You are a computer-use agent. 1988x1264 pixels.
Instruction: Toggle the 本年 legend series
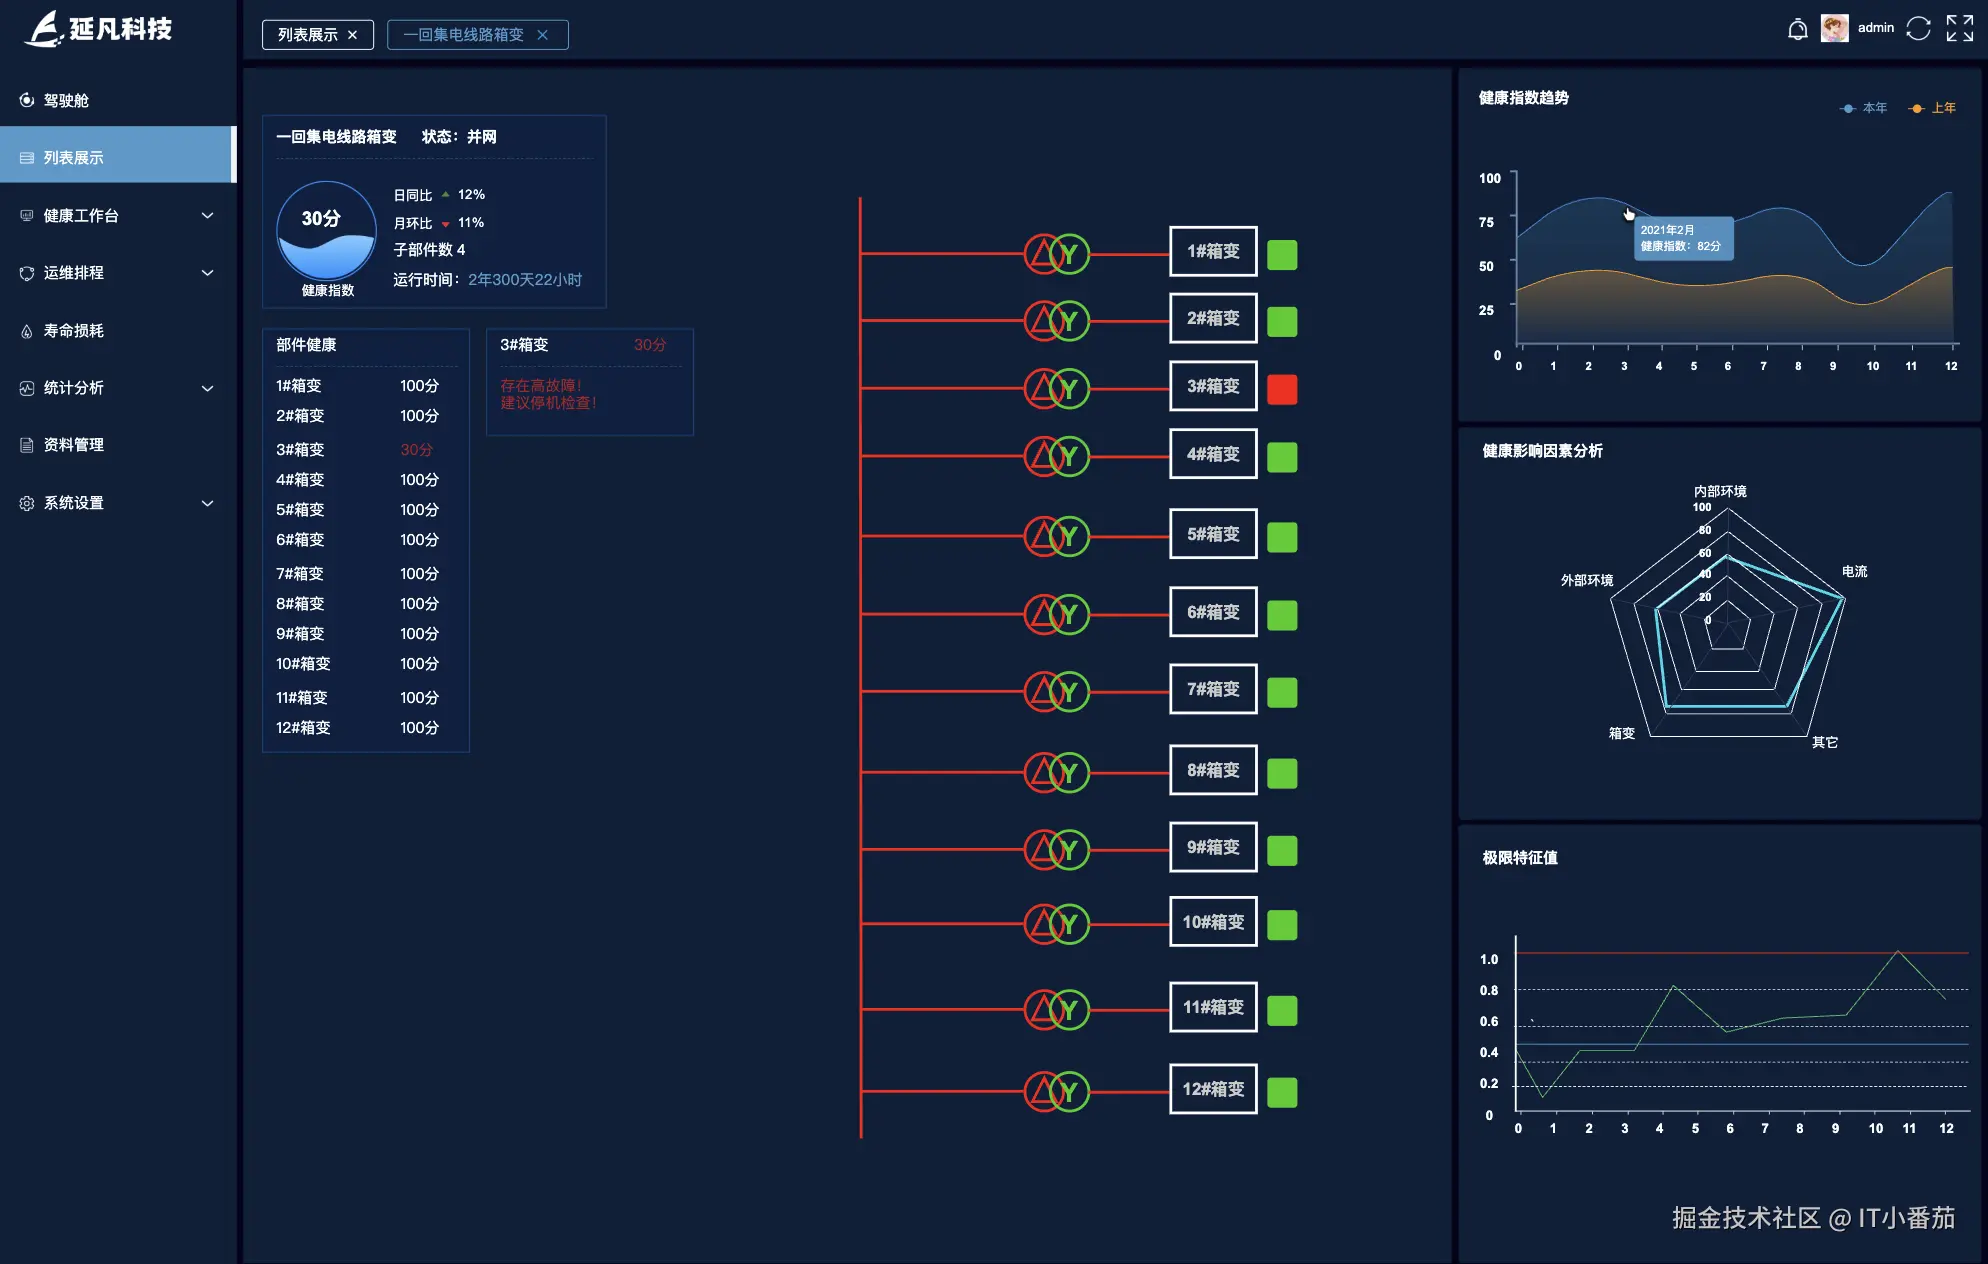(x=1863, y=108)
